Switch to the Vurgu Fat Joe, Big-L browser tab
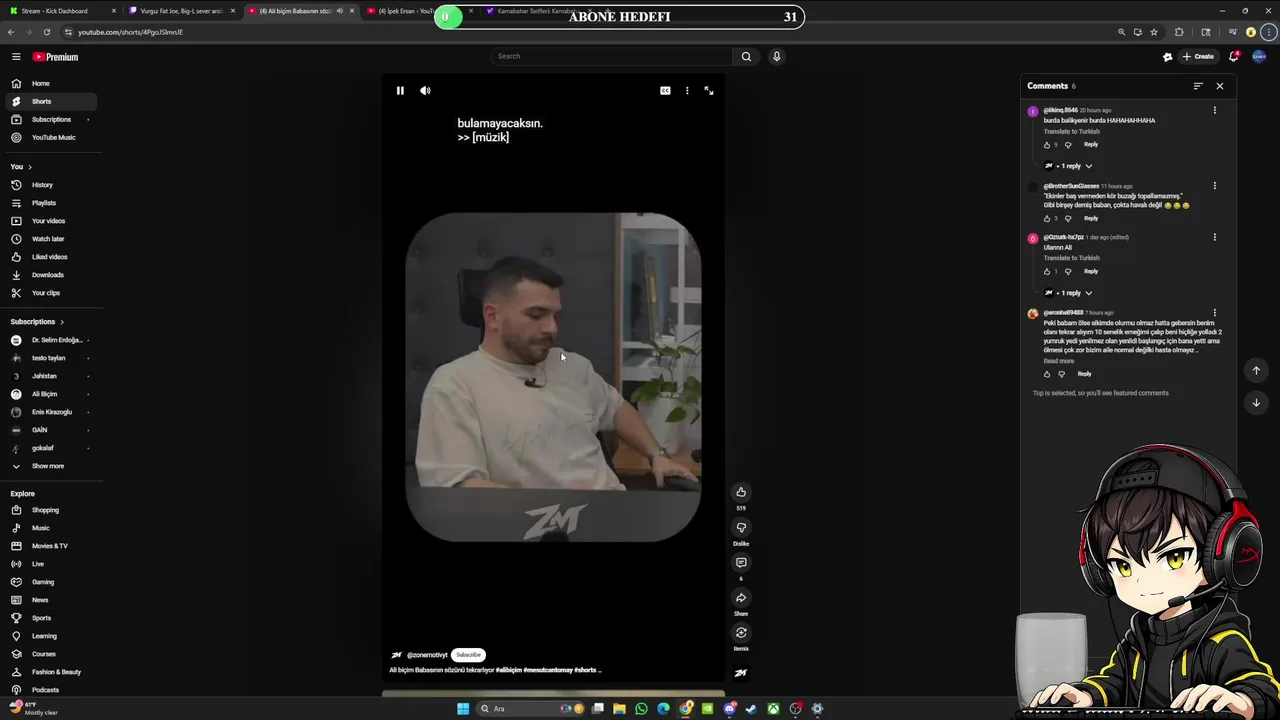Image resolution: width=1280 pixels, height=720 pixels. pos(180,11)
